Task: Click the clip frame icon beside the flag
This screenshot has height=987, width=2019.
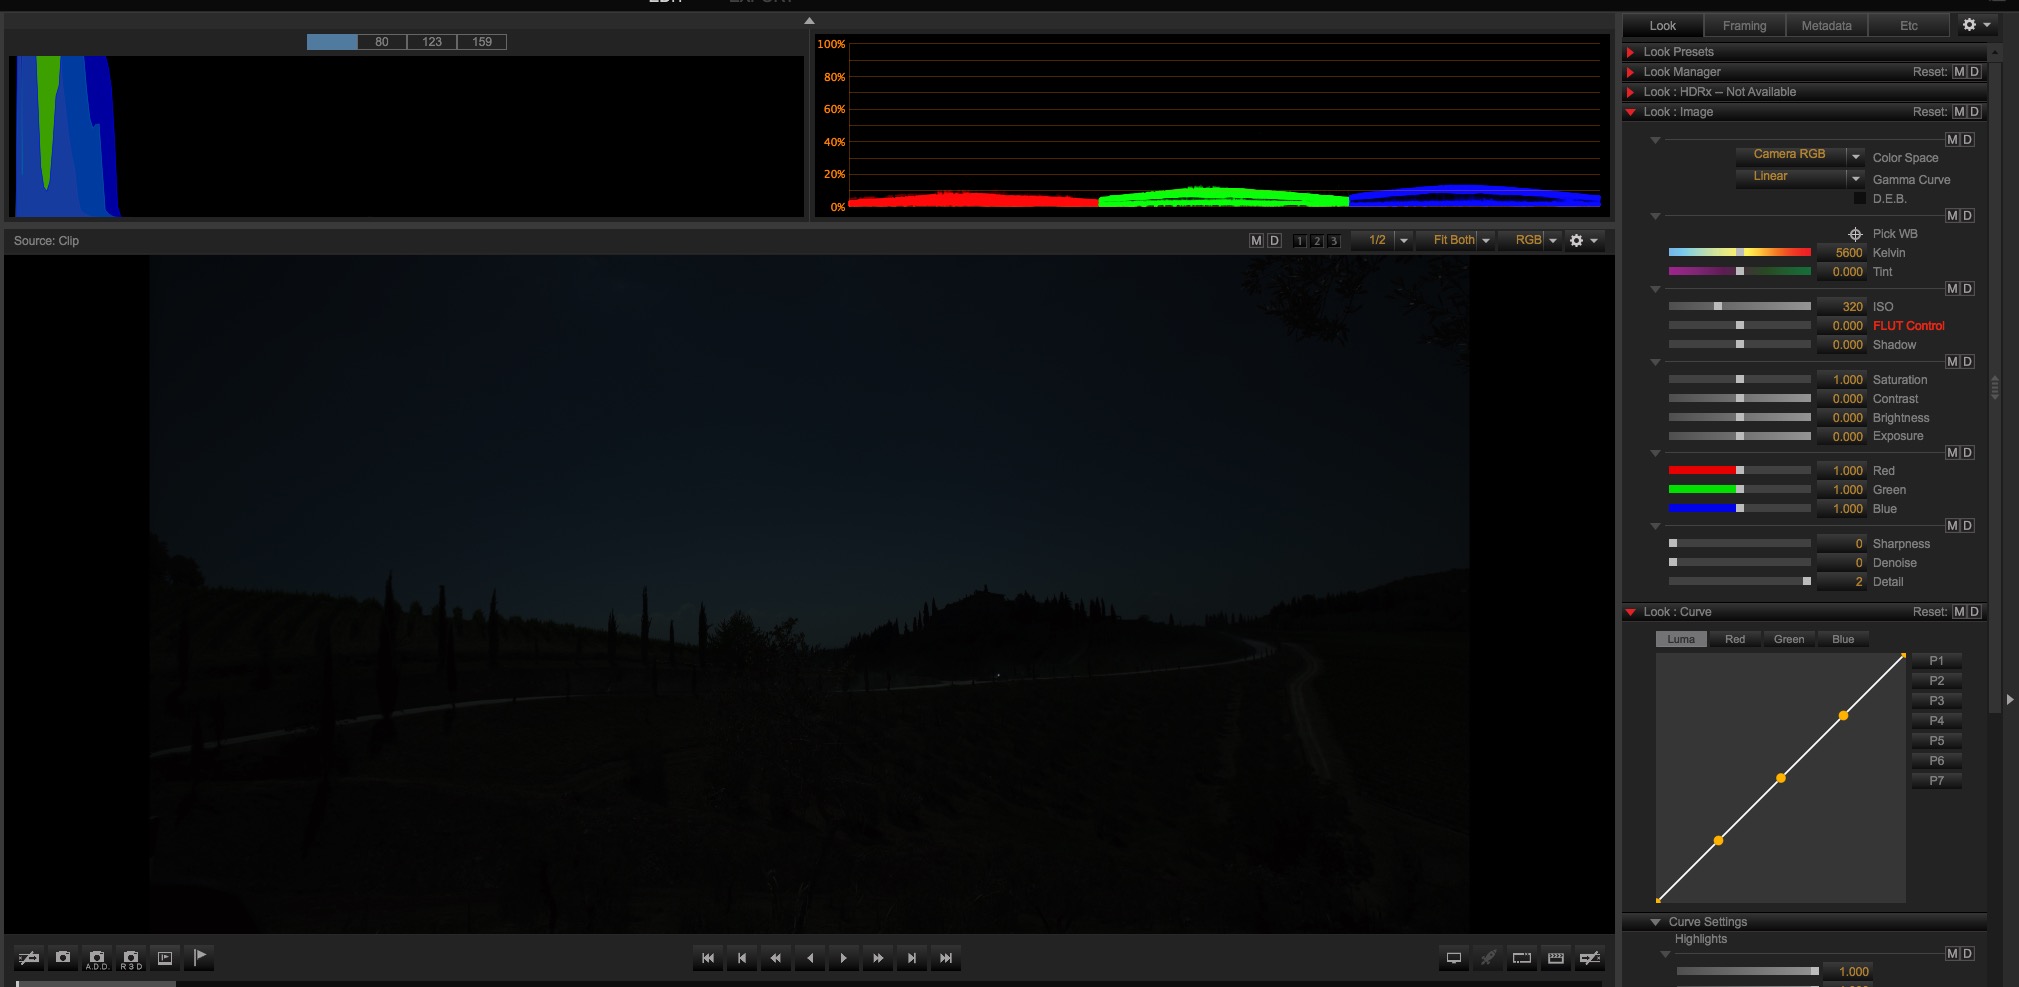Action: click(165, 958)
